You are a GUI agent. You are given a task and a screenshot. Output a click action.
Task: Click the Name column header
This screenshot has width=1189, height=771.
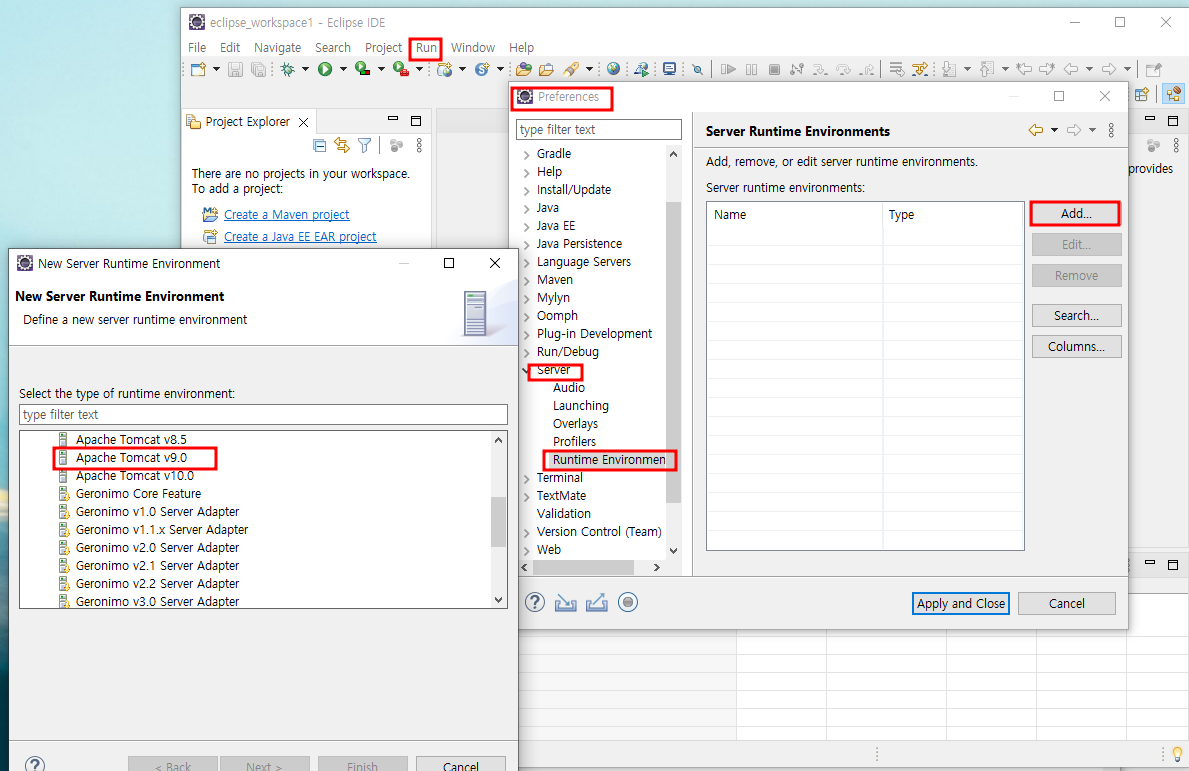(x=795, y=215)
